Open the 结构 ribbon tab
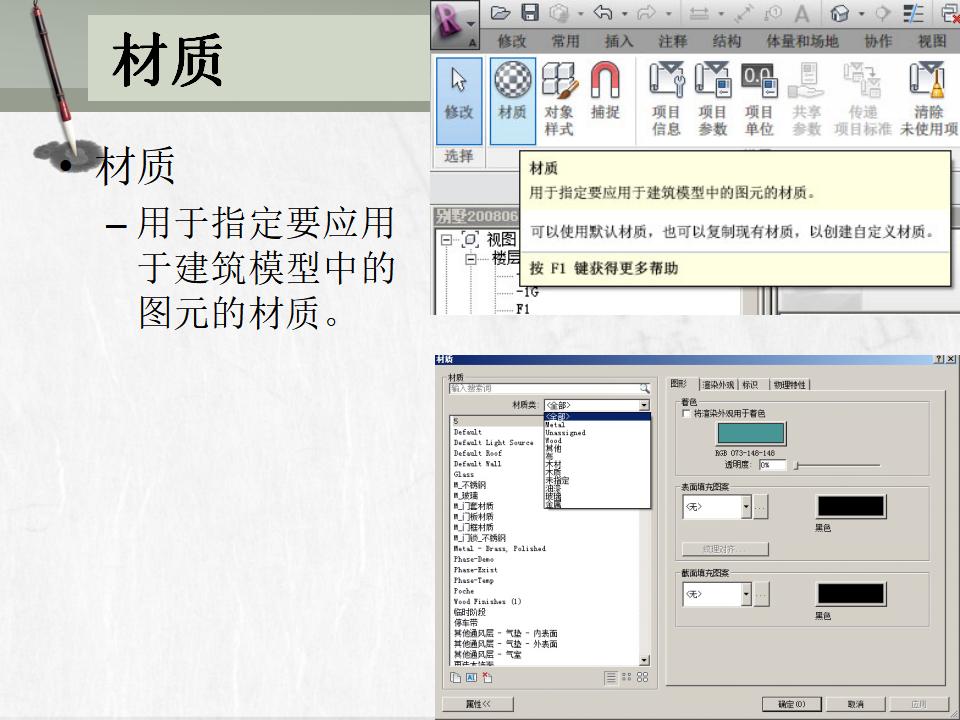 pyautogui.click(x=726, y=41)
